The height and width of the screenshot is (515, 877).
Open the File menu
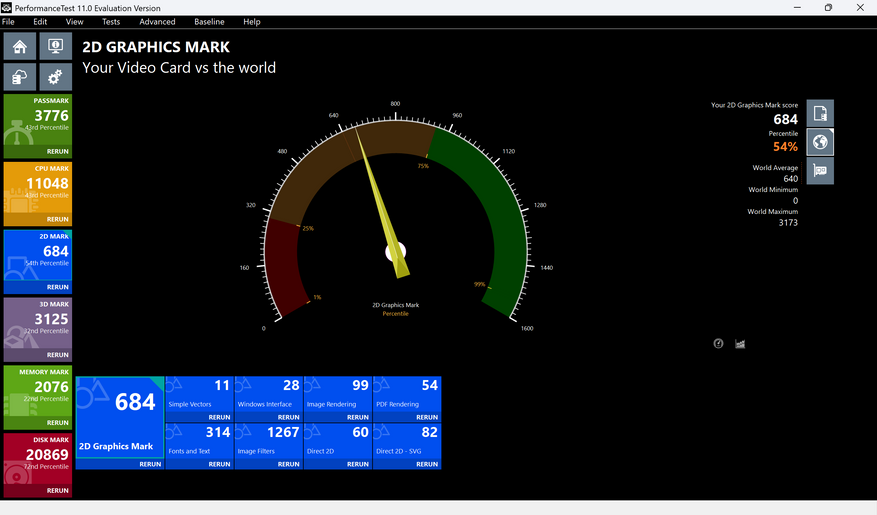8,22
